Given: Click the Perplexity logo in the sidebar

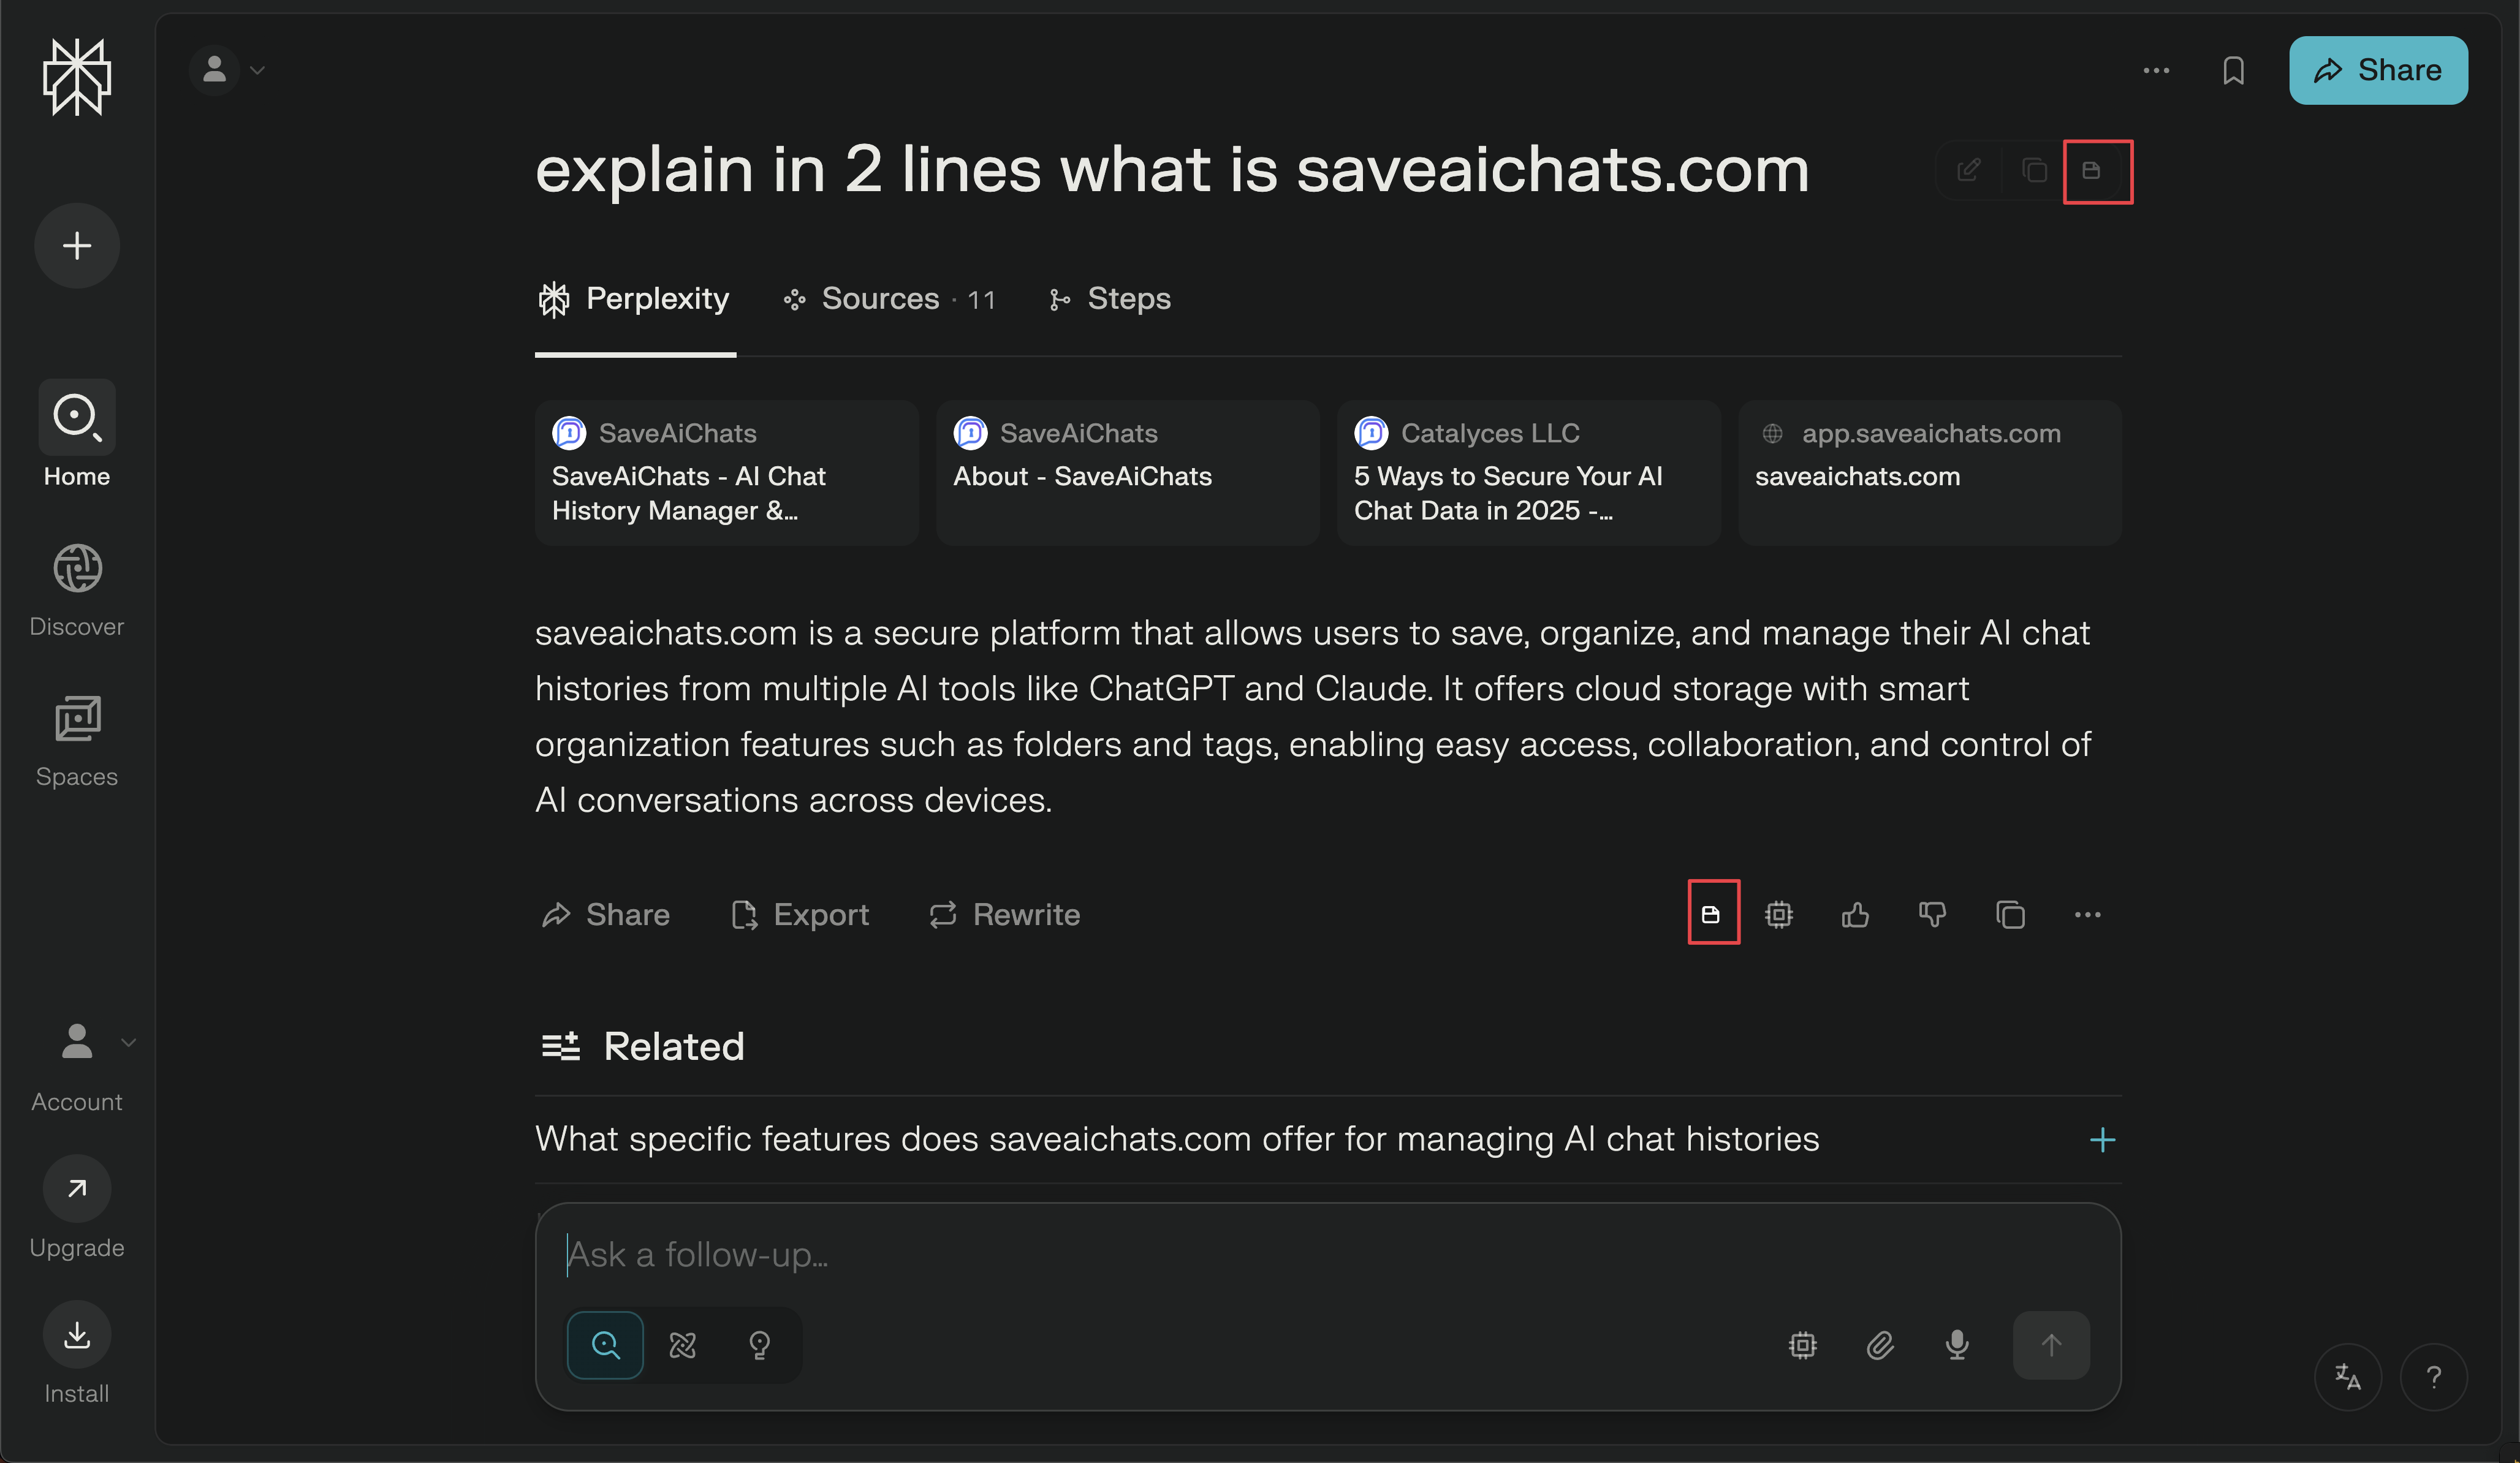Looking at the screenshot, I should point(77,77).
